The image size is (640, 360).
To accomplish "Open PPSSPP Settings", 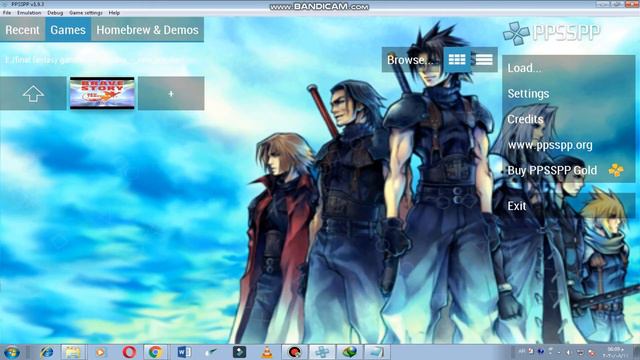I will [569, 93].
